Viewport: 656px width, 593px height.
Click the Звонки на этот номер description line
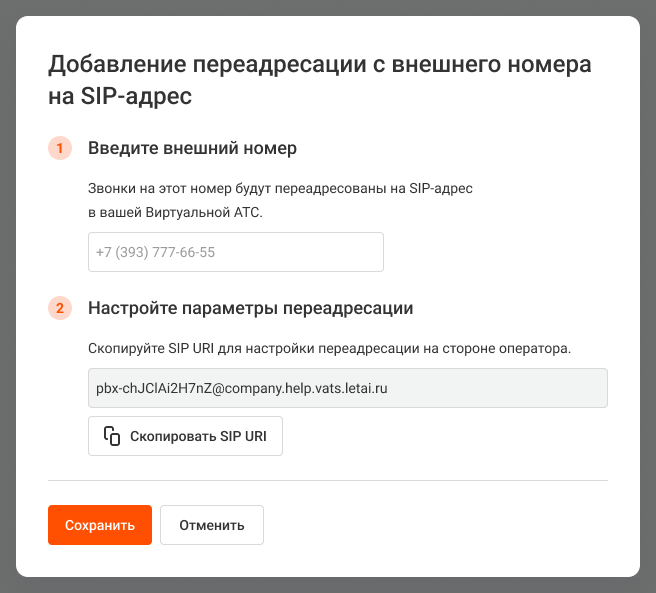click(x=280, y=188)
